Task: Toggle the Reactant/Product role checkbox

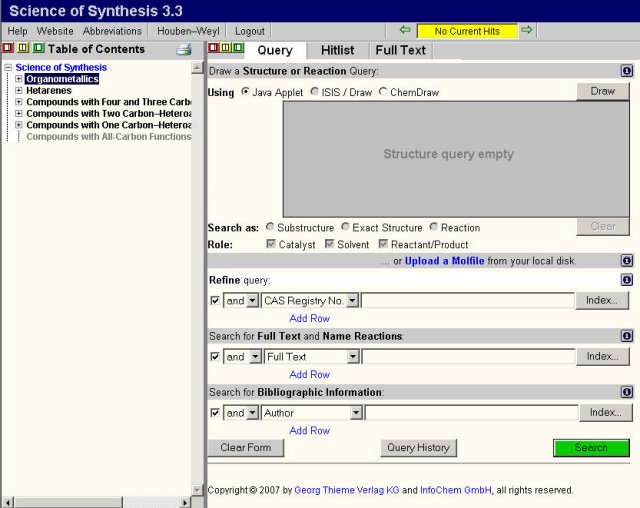Action: [x=383, y=244]
